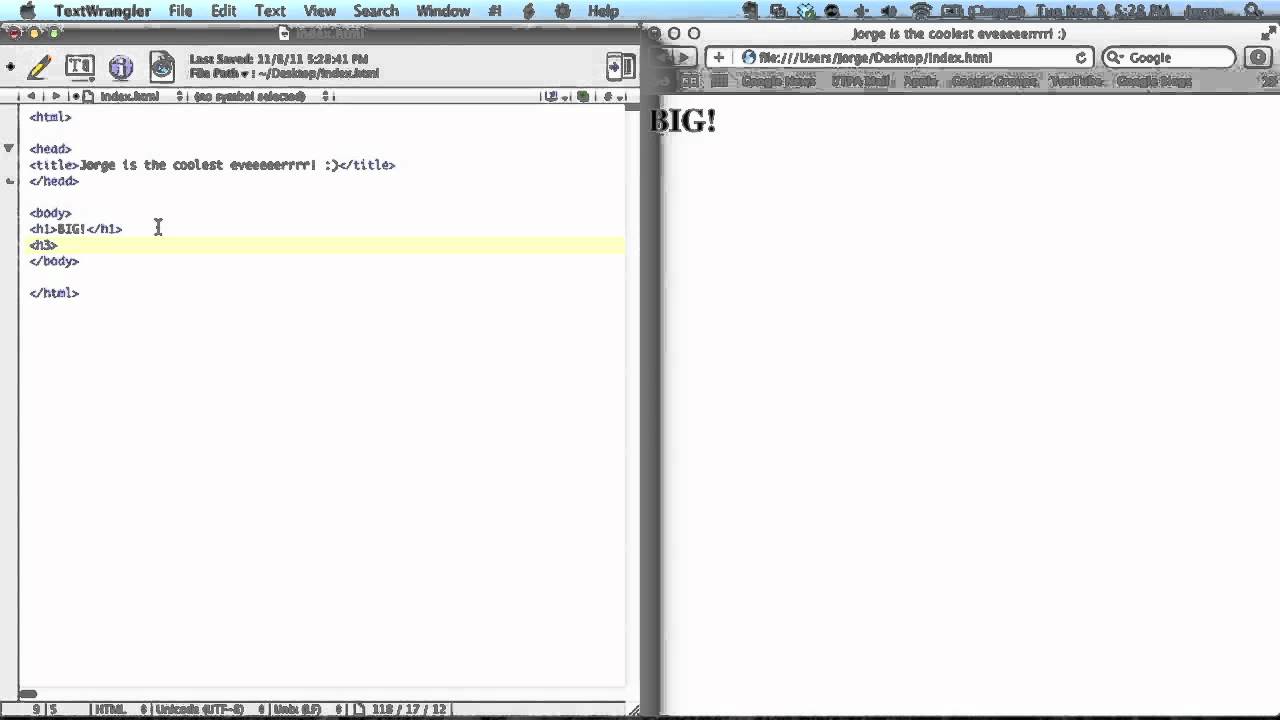Open the #! scripts menu

[x=495, y=11]
